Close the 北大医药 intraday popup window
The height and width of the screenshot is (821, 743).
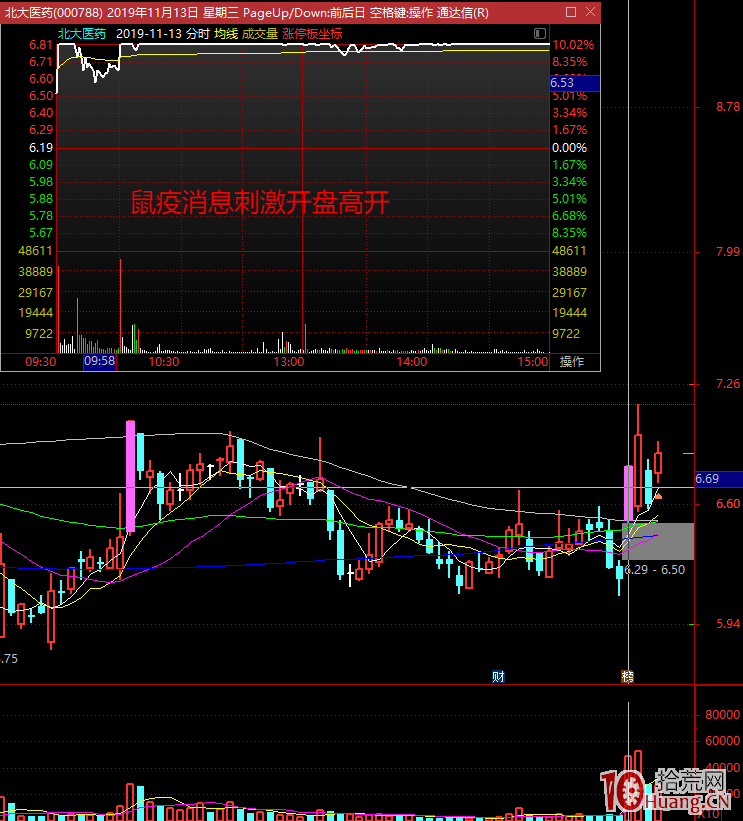[590, 12]
